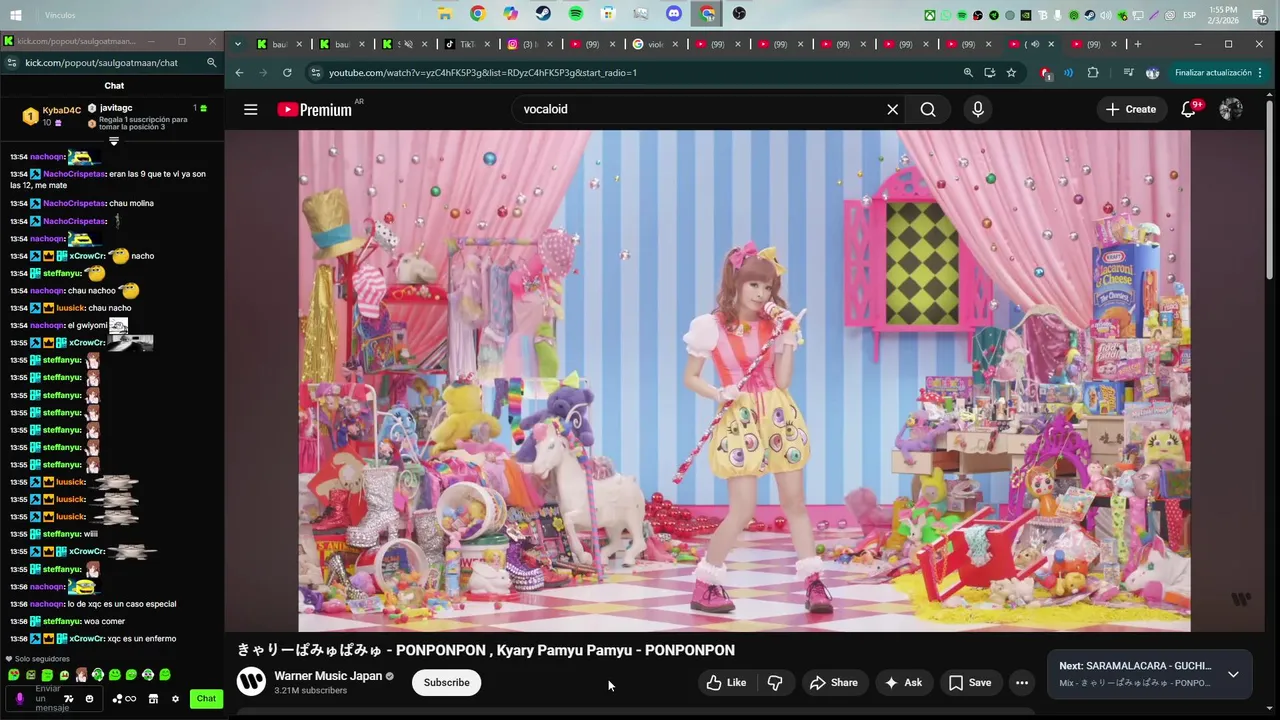Open Chrome three-dot menu beside Finalizar actualización

1260,73
